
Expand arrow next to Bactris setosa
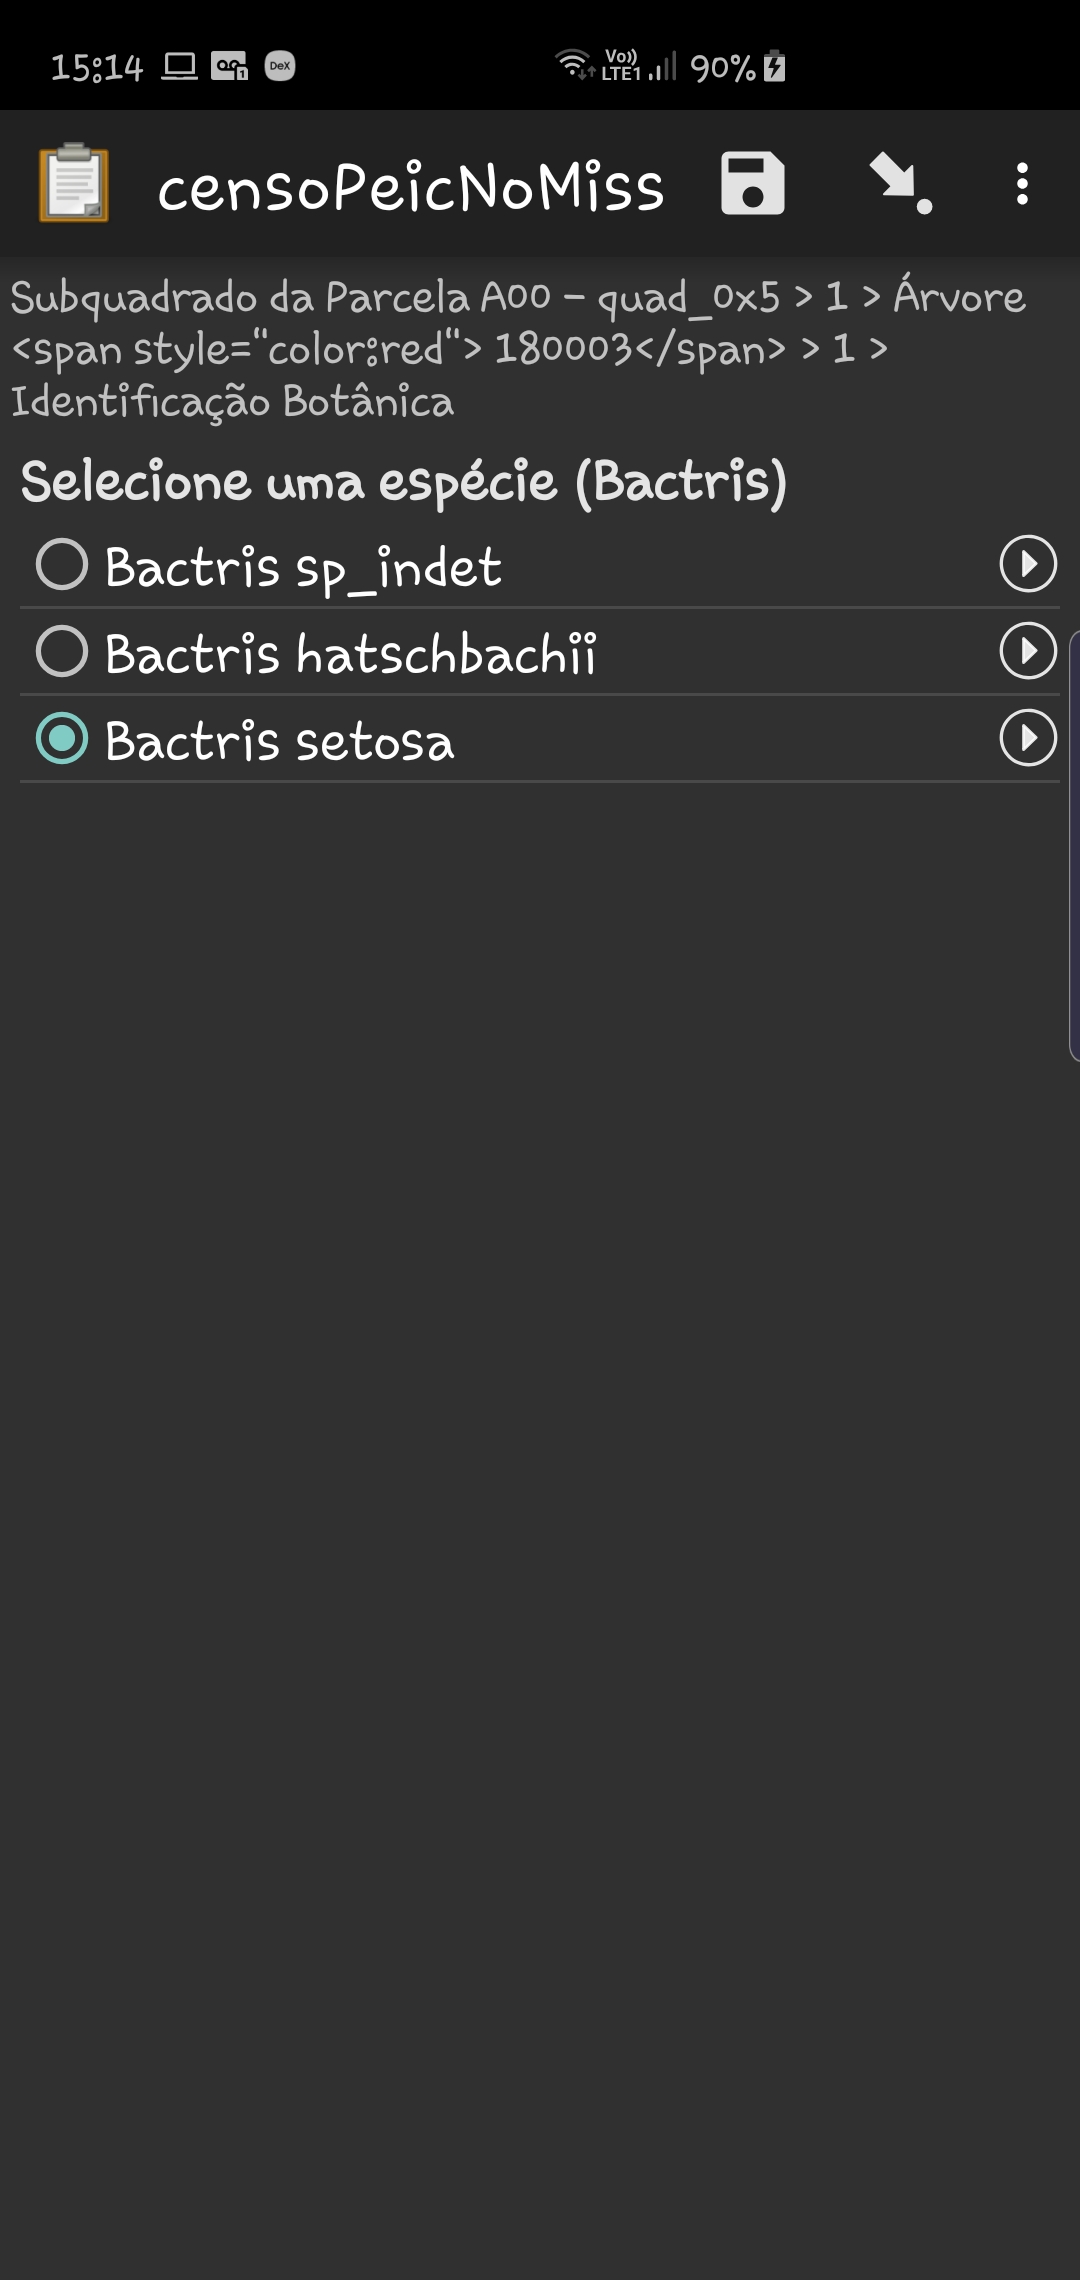point(1028,739)
